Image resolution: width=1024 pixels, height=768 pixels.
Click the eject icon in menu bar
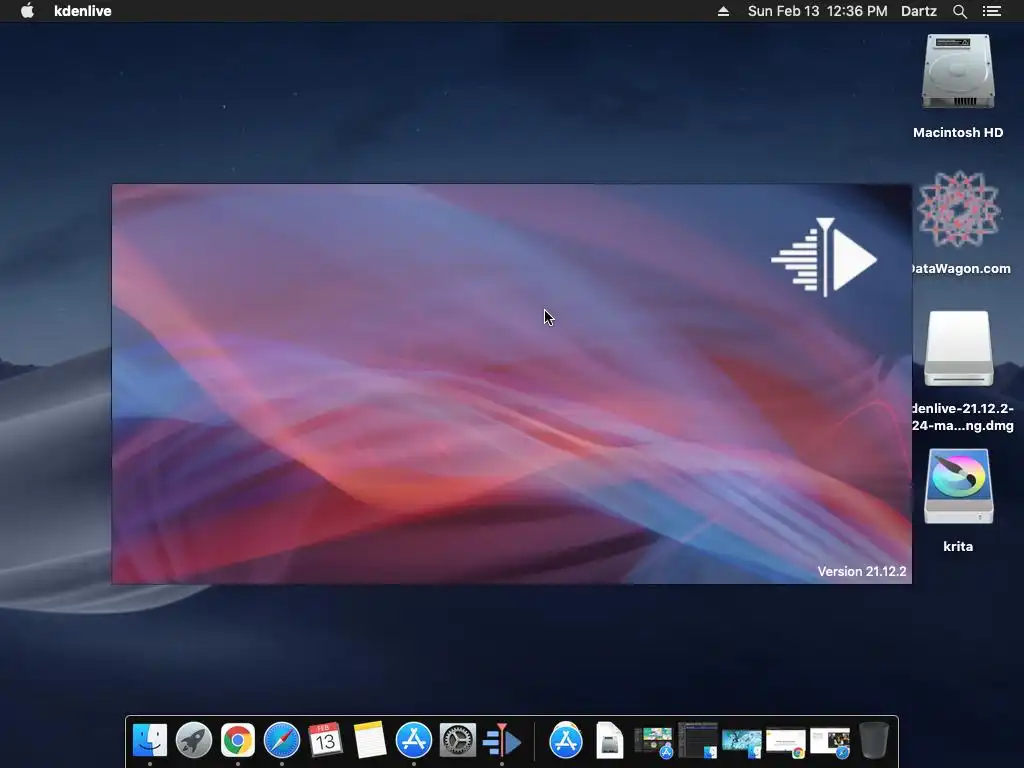pyautogui.click(x=723, y=11)
